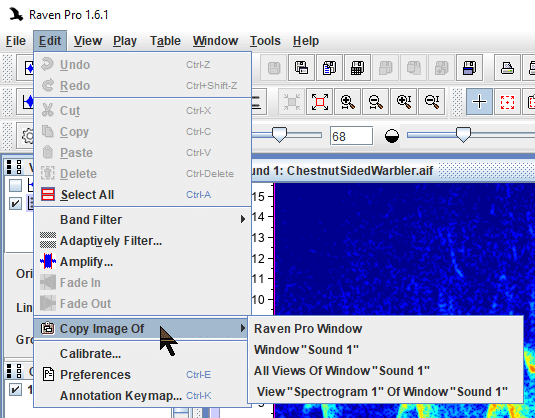The image size is (535, 418).
Task: Open the Window menu
Action: [215, 41]
